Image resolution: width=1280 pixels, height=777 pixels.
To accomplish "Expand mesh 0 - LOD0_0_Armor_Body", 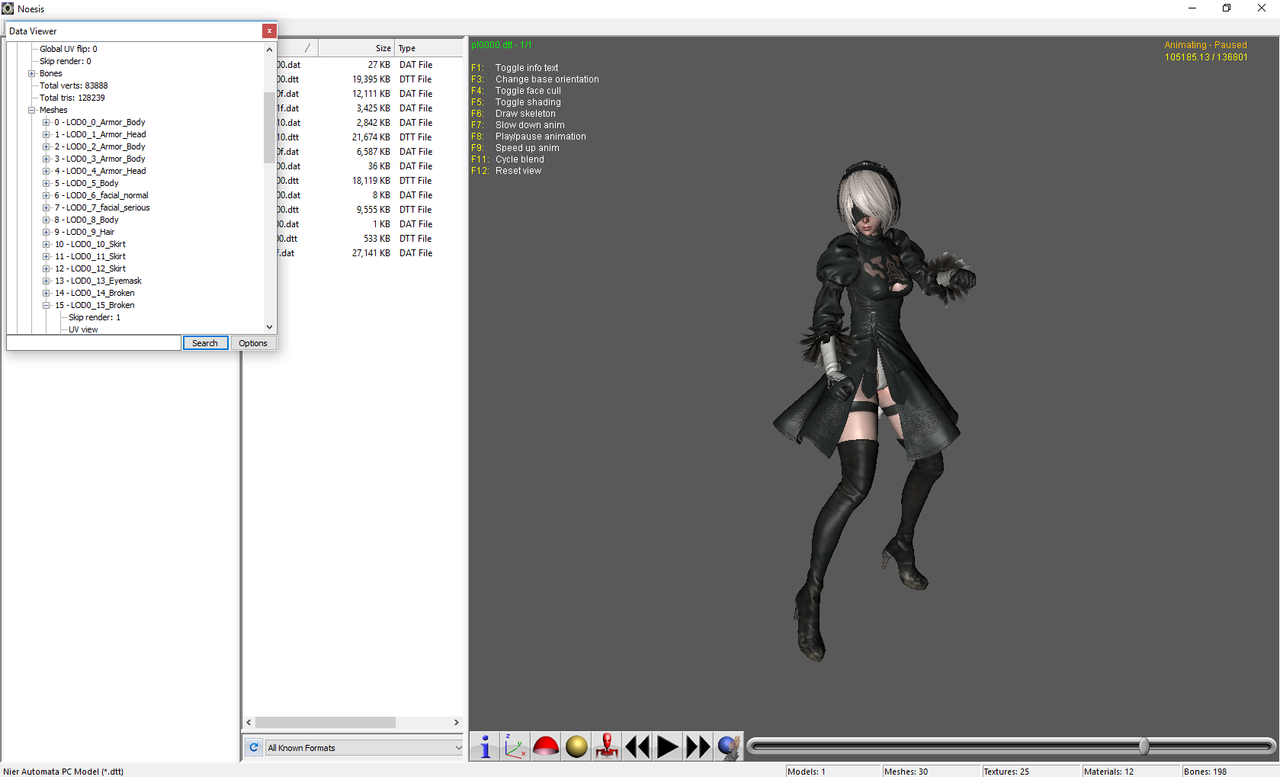I will tap(46, 122).
